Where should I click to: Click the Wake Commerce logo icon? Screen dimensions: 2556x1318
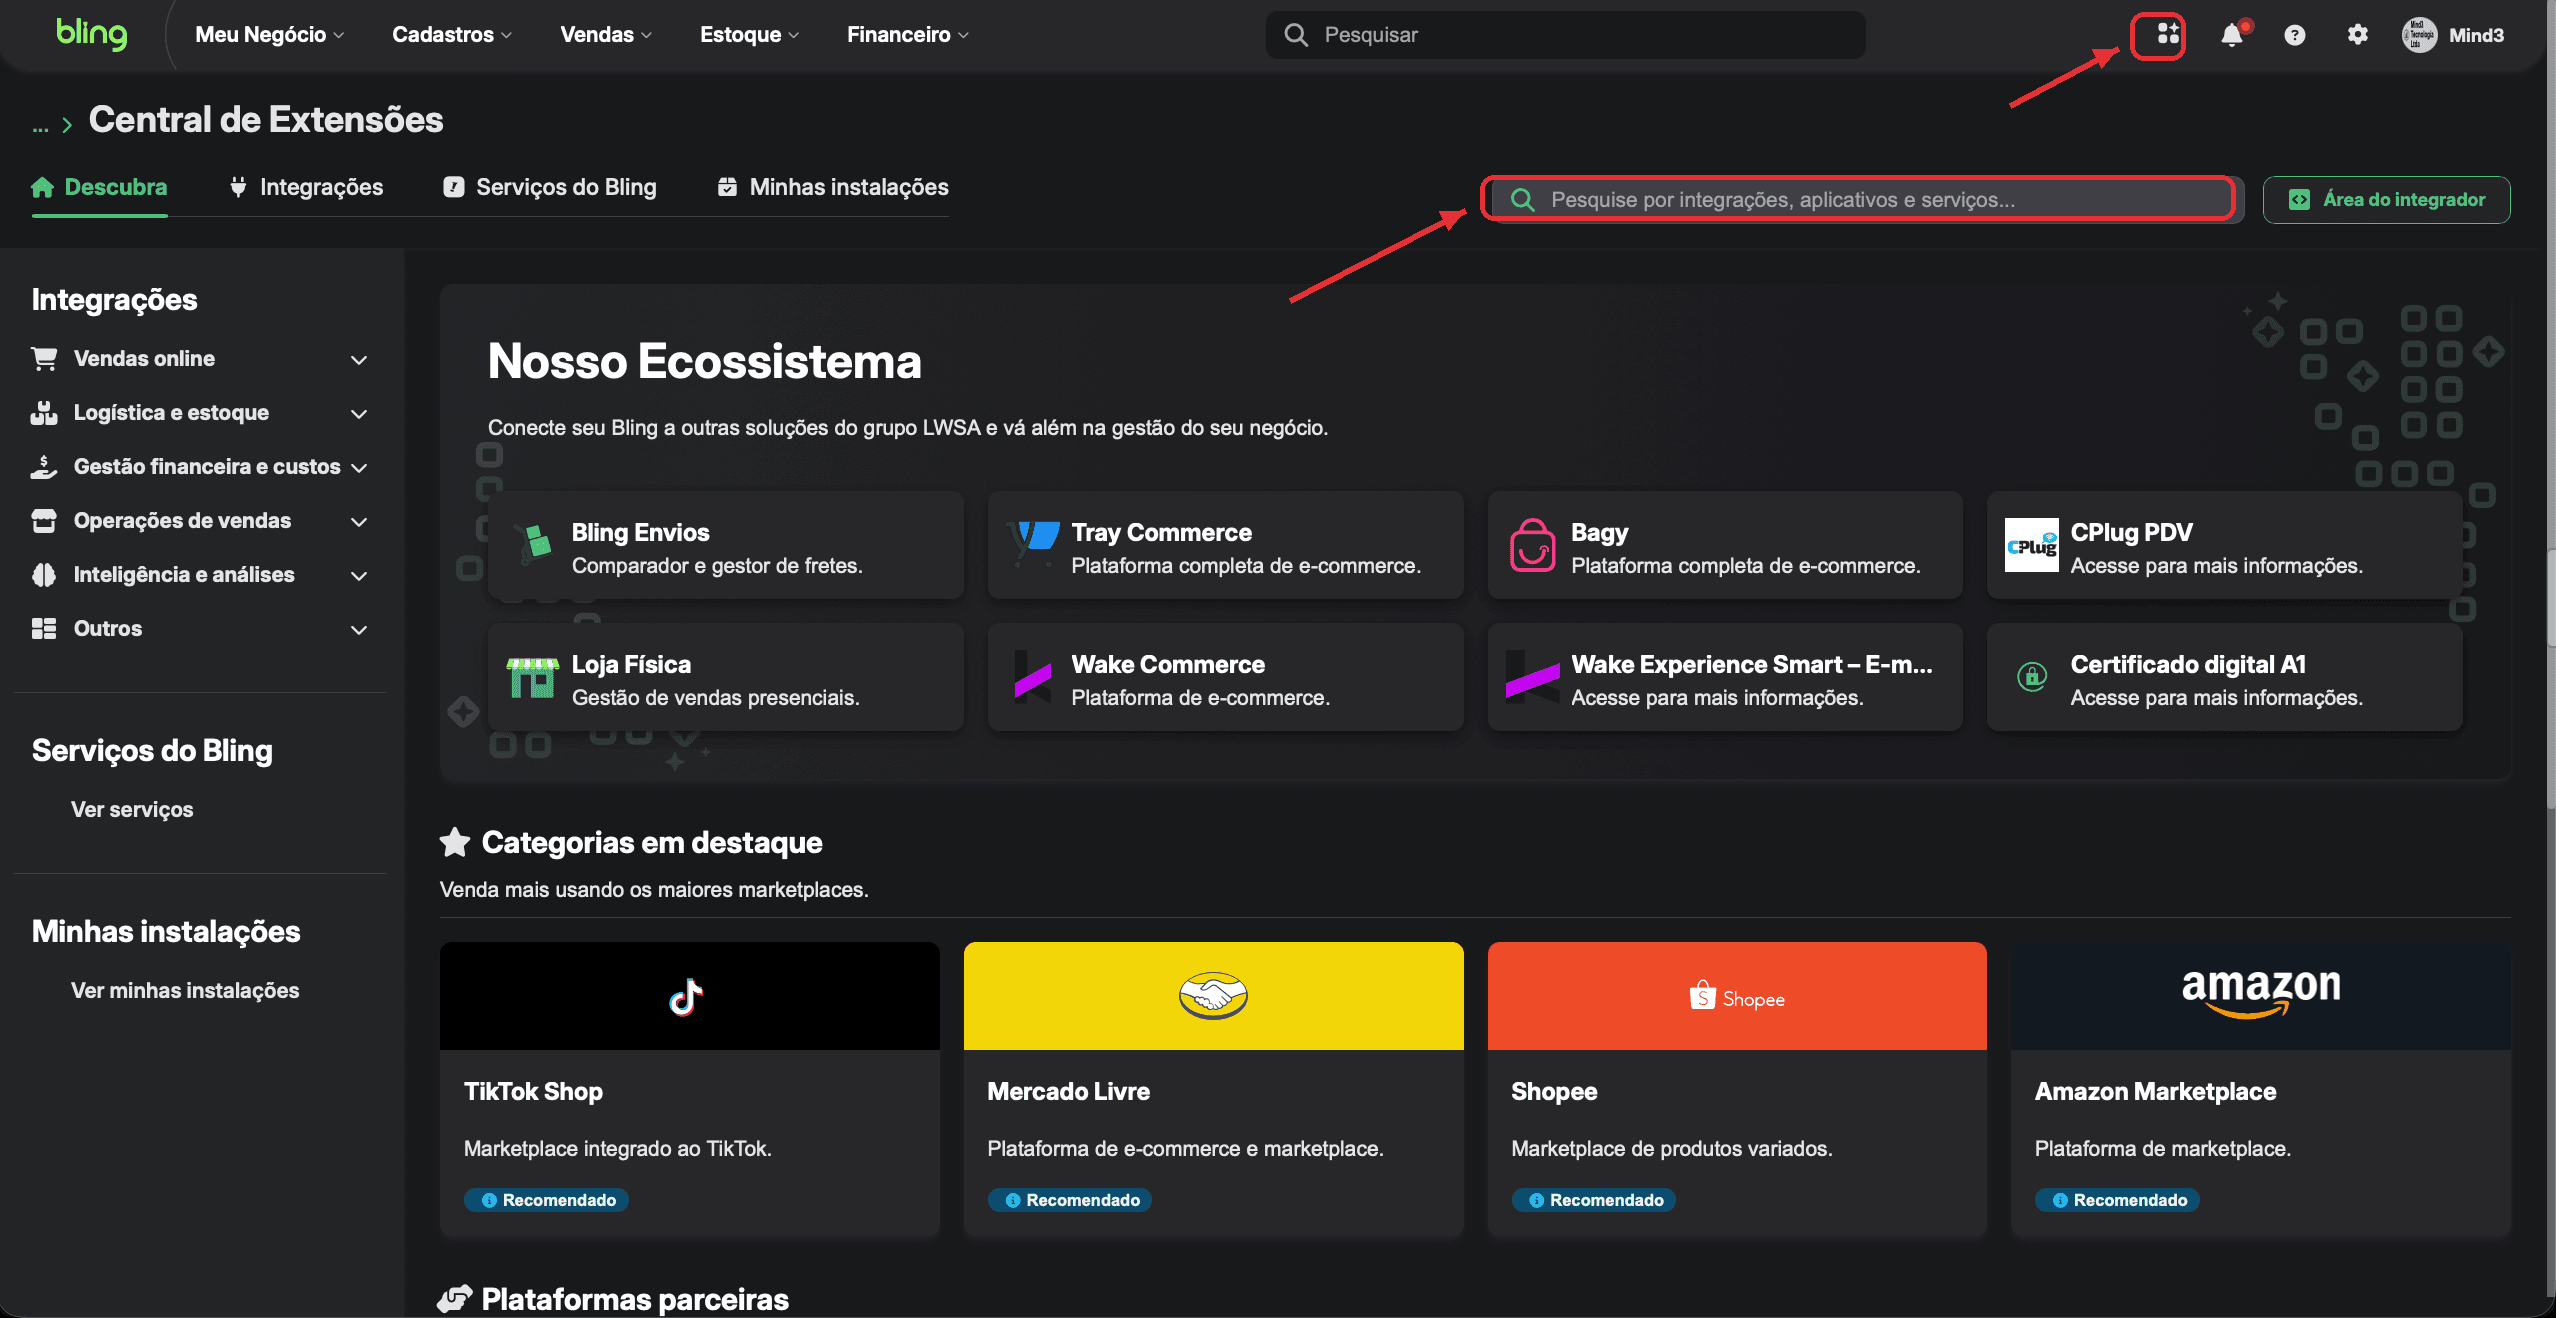click(x=1032, y=678)
